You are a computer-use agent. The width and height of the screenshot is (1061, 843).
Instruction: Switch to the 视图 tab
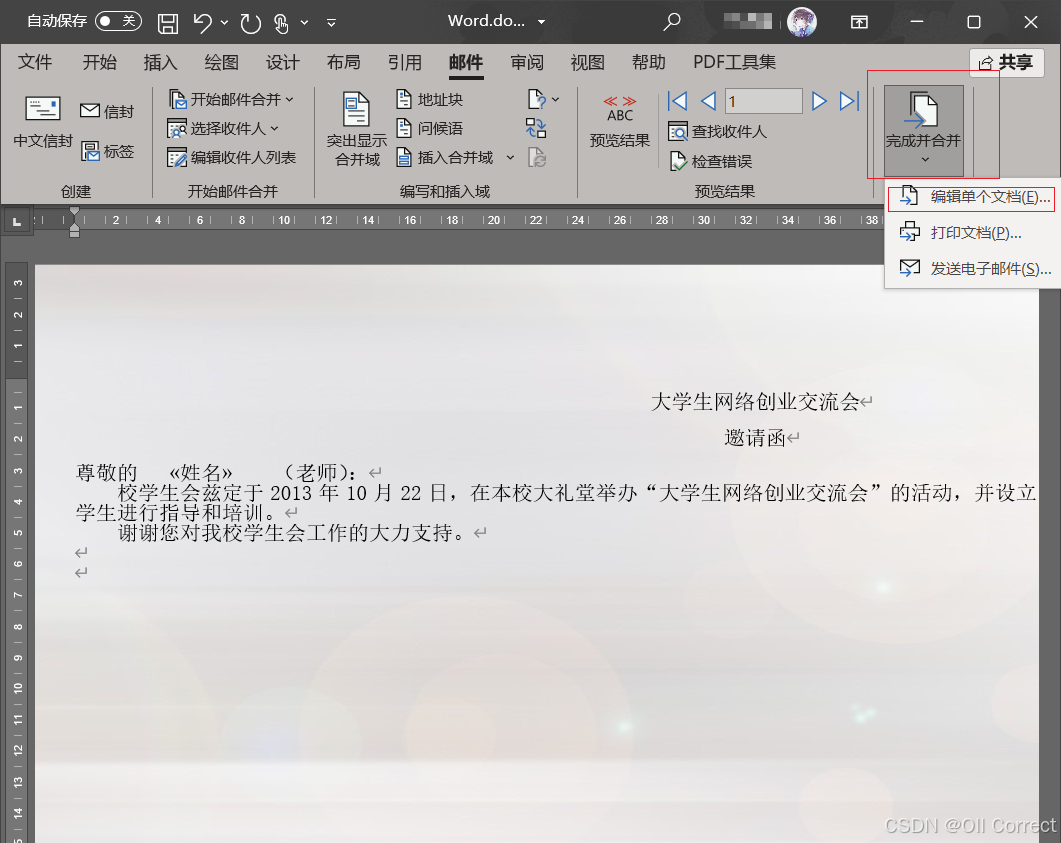point(587,62)
